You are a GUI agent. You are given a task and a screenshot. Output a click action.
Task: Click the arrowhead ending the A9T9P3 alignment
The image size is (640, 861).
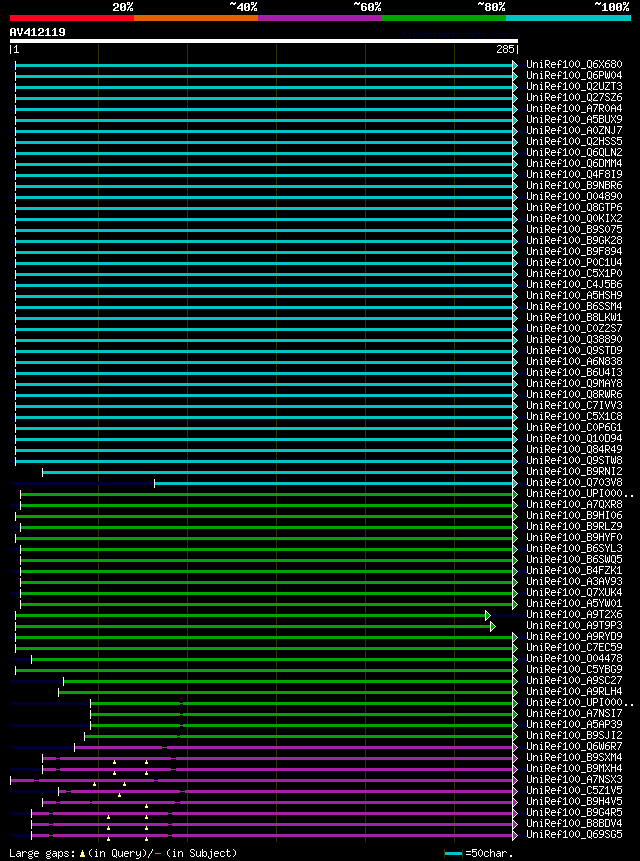point(493,626)
